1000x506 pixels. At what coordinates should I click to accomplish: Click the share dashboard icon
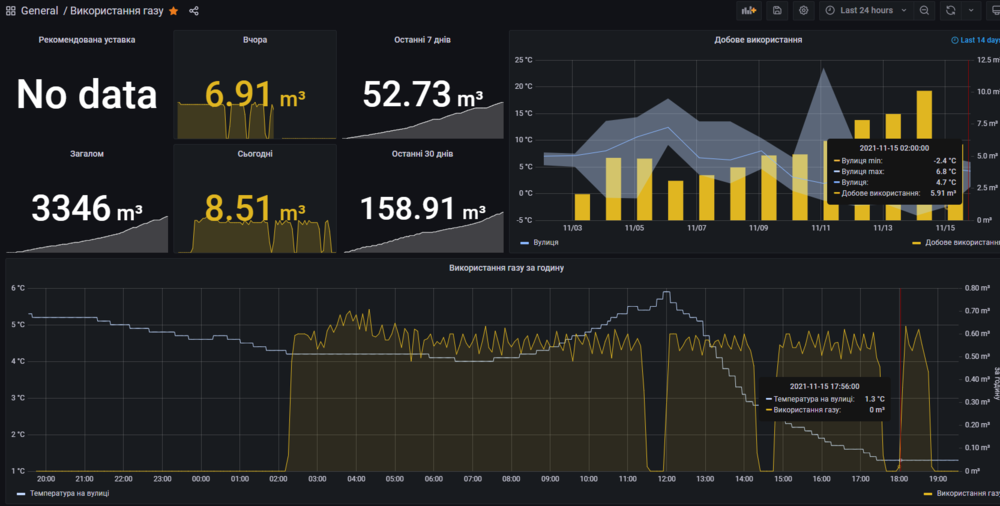tap(194, 11)
